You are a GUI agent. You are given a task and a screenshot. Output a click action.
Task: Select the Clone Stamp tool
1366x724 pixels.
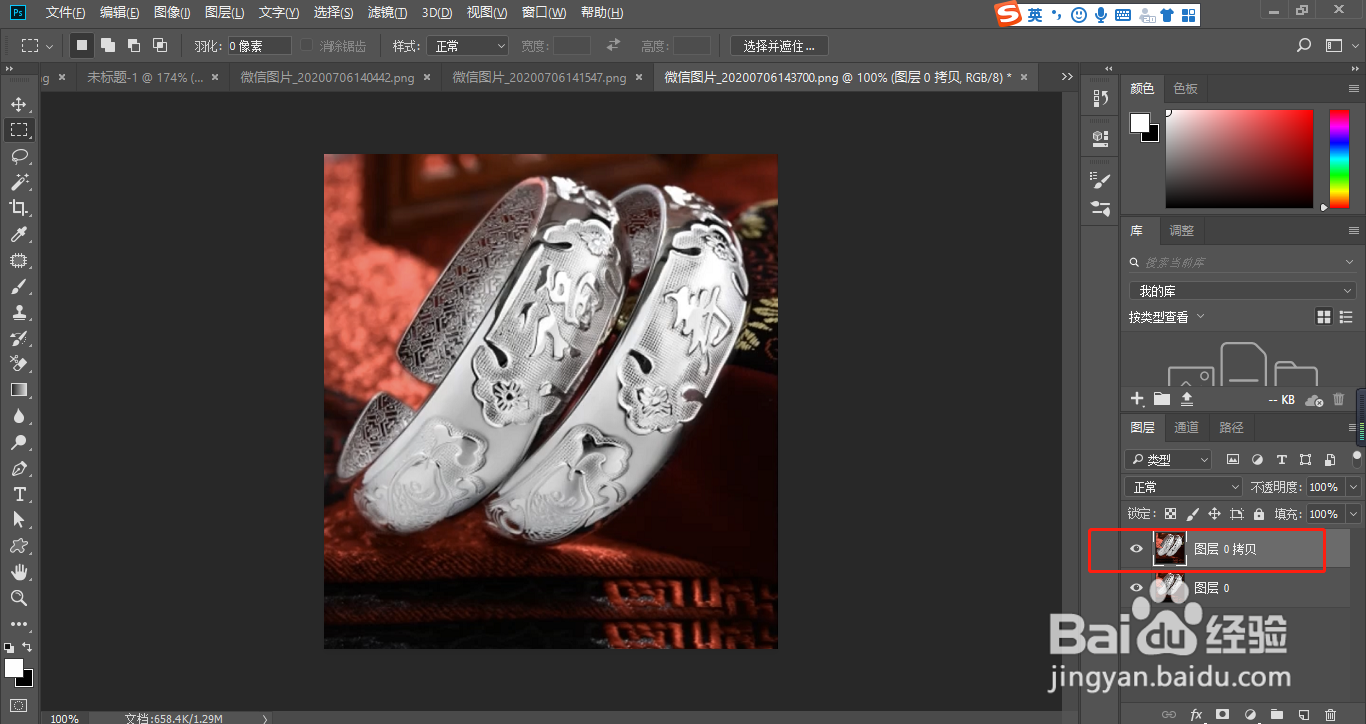19,312
